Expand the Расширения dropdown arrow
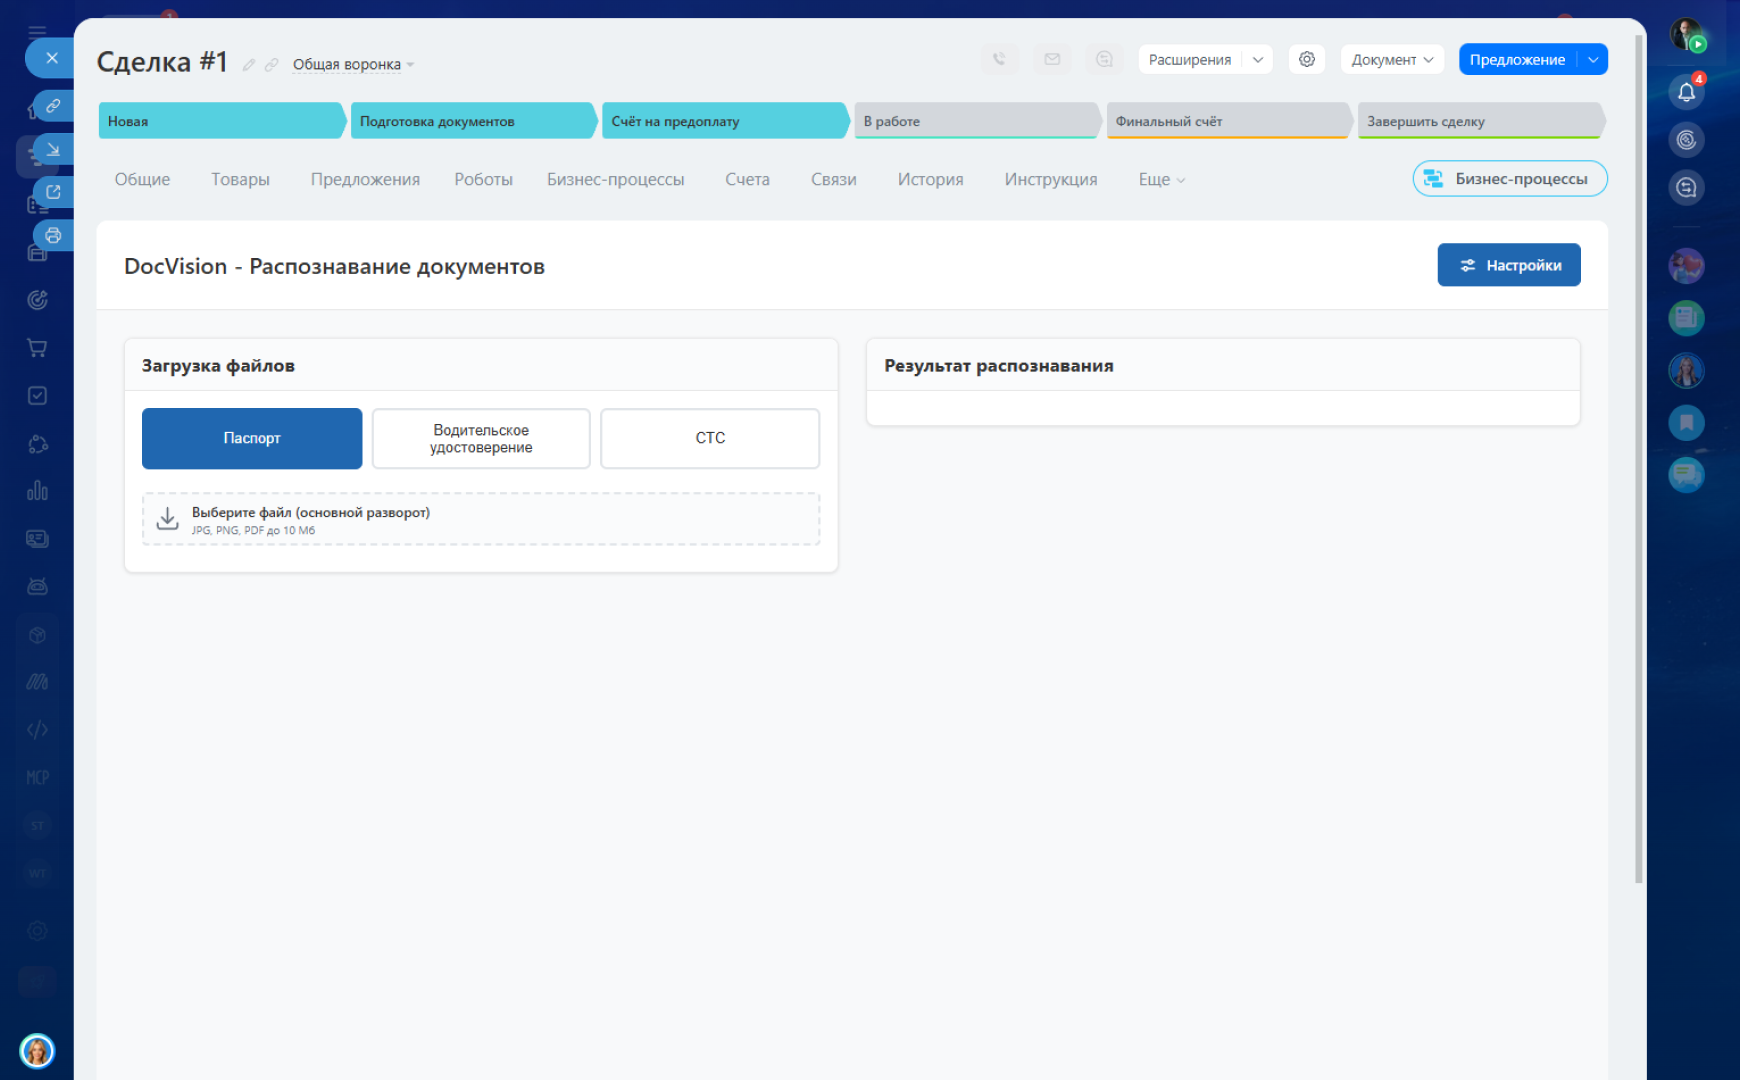The height and width of the screenshot is (1080, 1740). (1258, 59)
